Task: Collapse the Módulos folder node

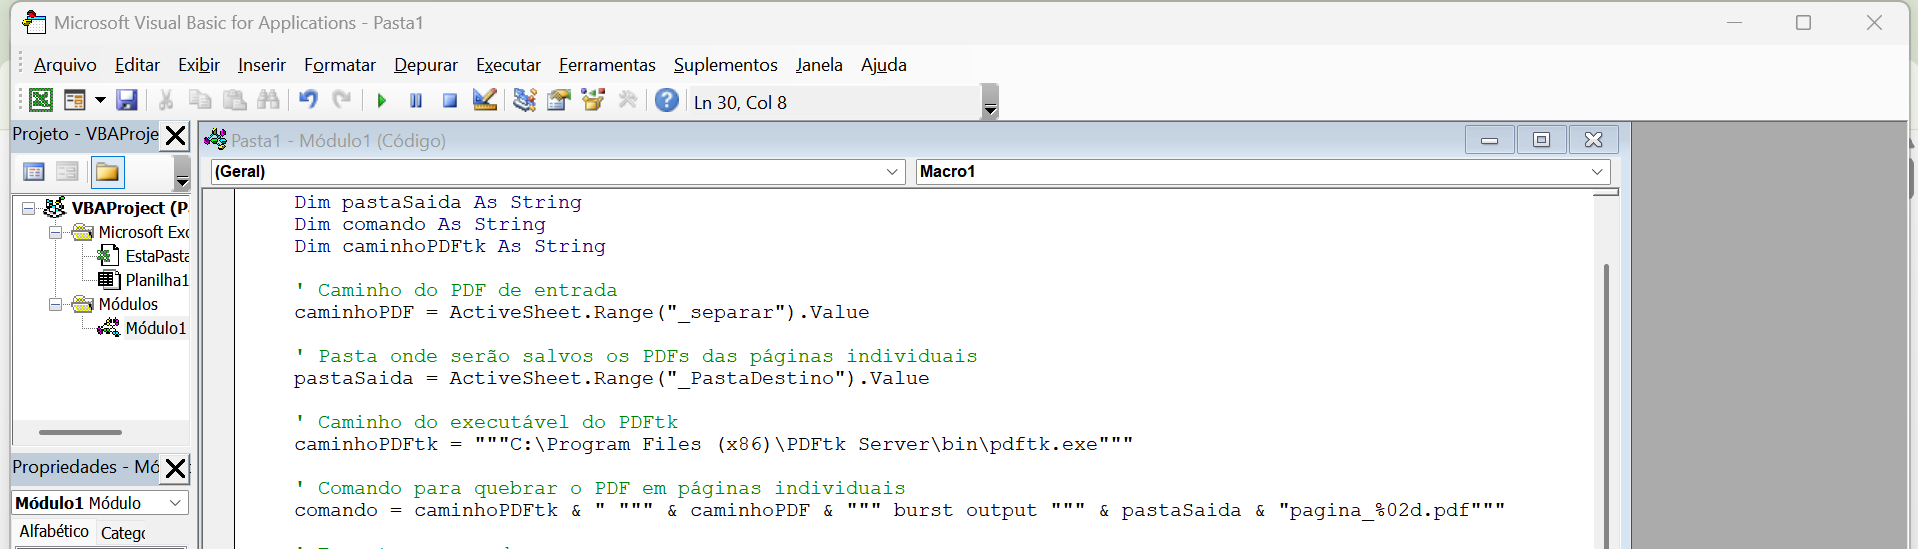Action: [56, 304]
